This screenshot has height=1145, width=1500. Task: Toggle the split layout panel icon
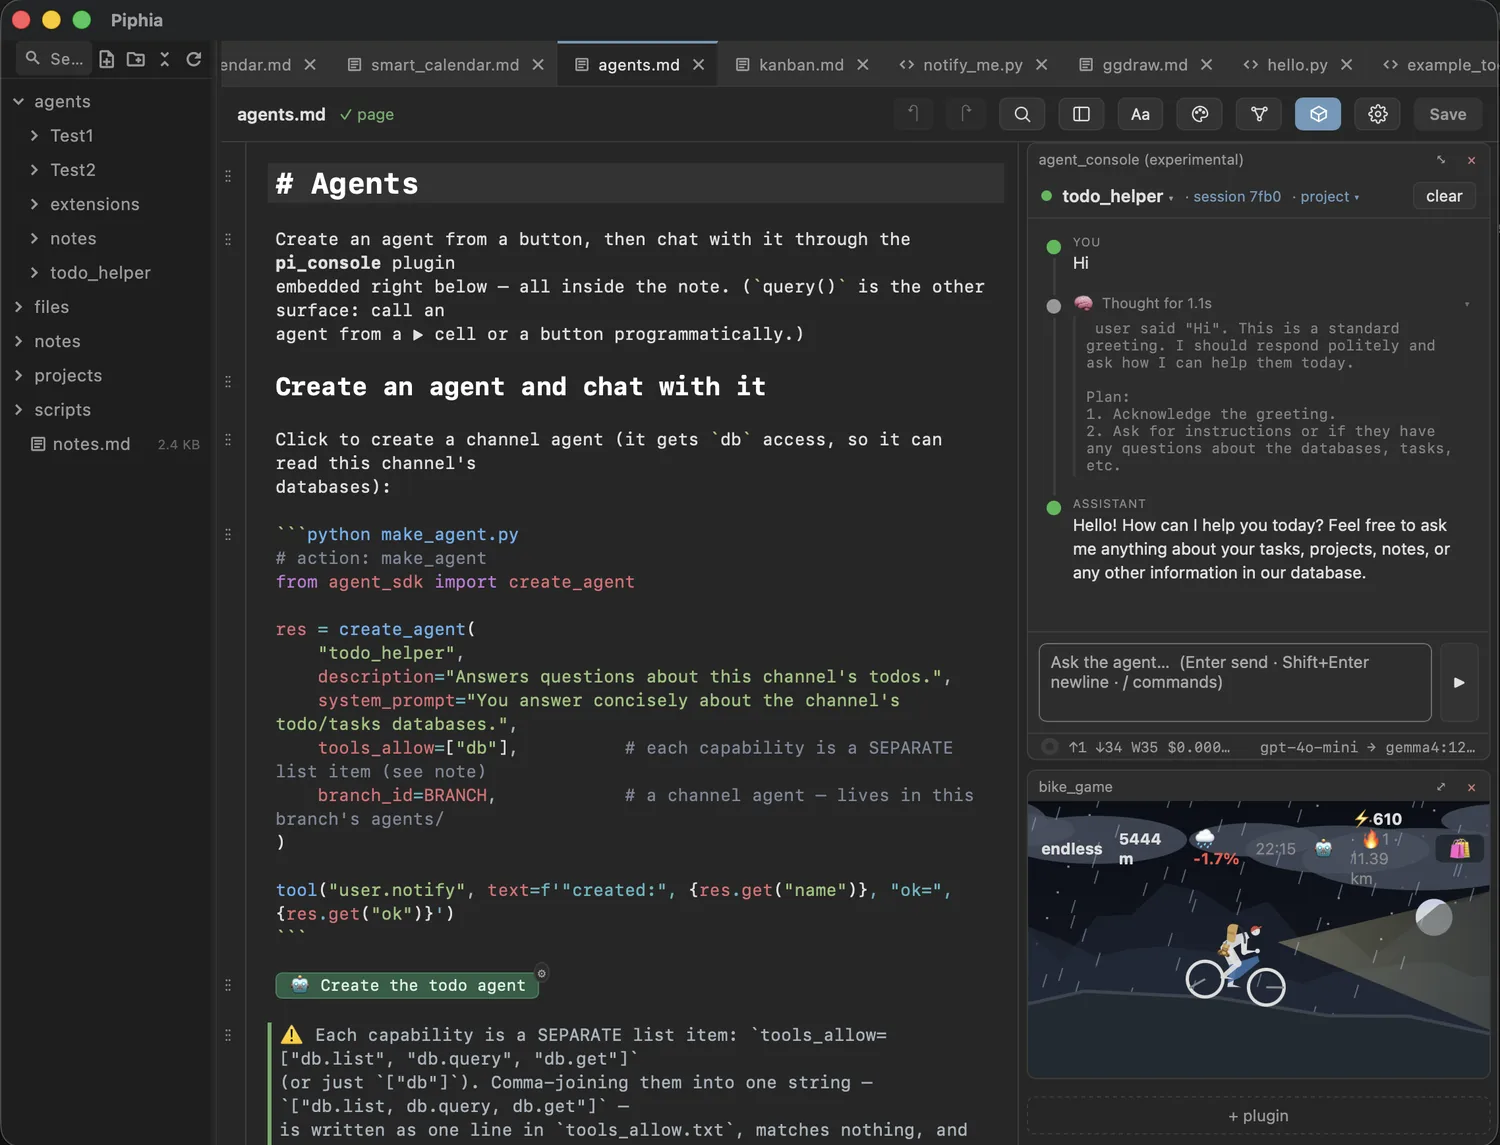tap(1081, 114)
